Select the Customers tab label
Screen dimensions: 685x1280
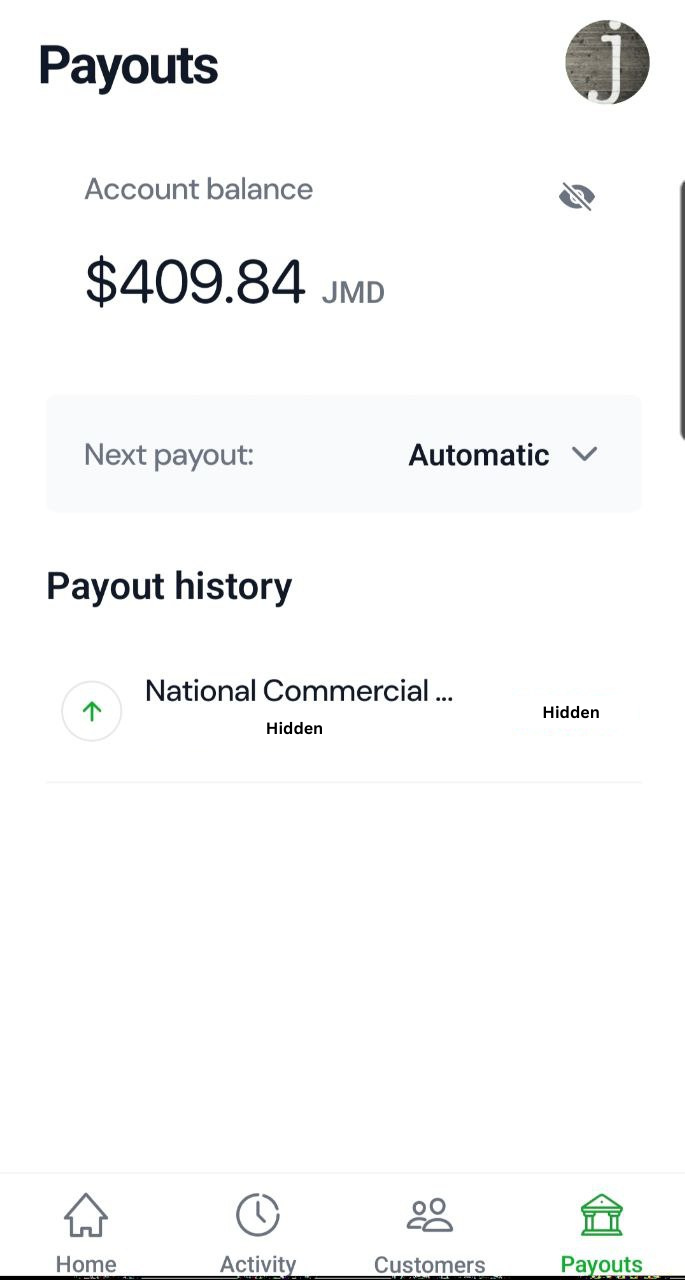click(x=430, y=1264)
